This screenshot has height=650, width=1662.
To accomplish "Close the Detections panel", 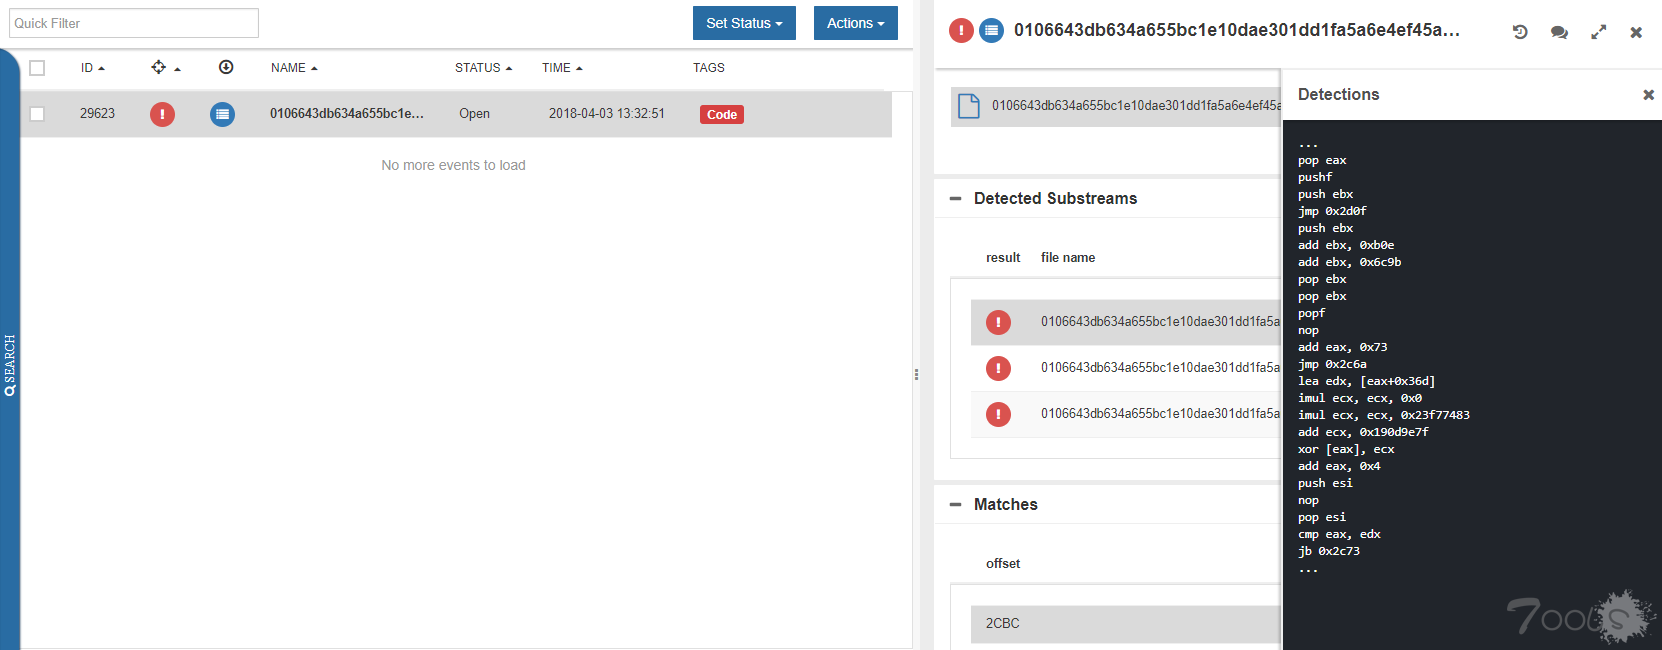I will 1648,95.
